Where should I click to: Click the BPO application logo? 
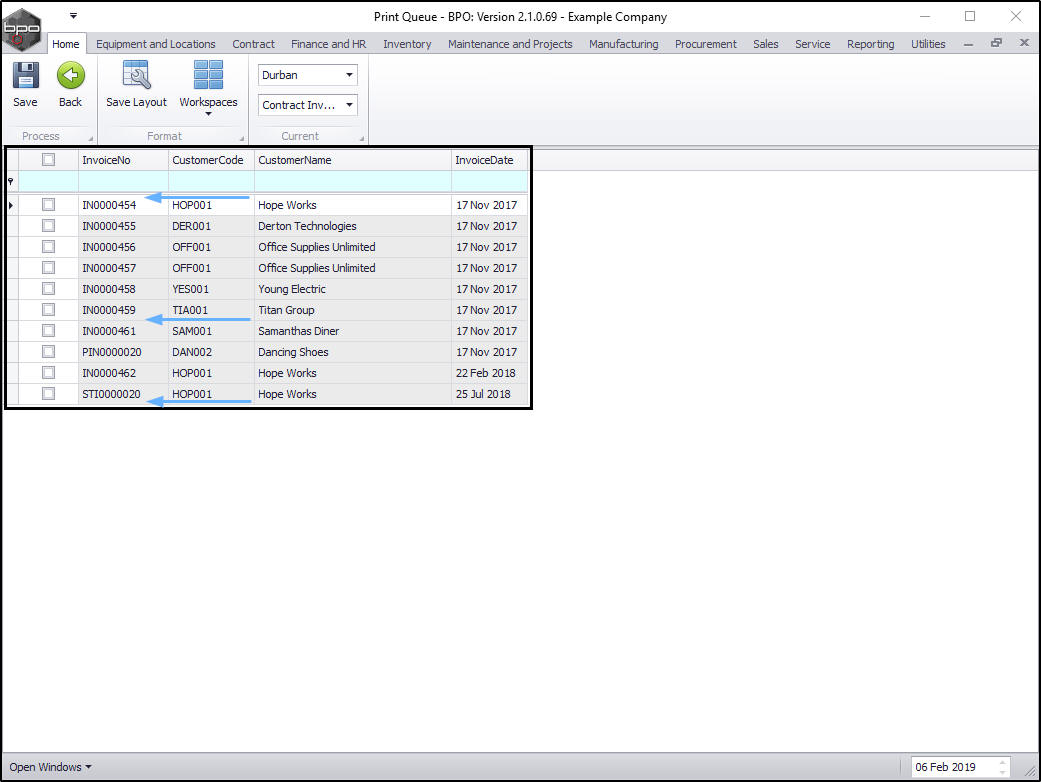(22, 29)
